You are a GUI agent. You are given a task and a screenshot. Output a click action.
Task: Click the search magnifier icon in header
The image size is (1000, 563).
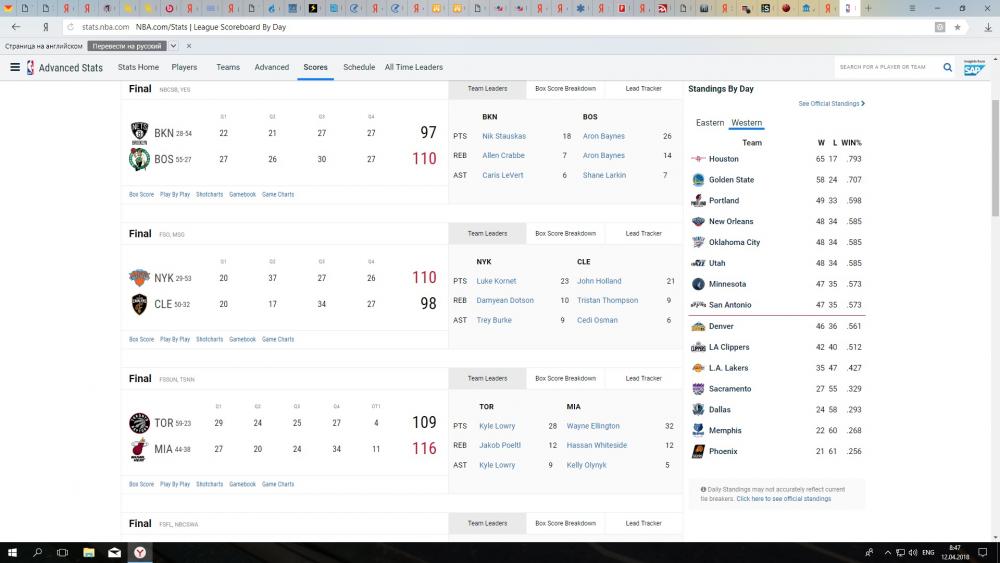(x=946, y=67)
